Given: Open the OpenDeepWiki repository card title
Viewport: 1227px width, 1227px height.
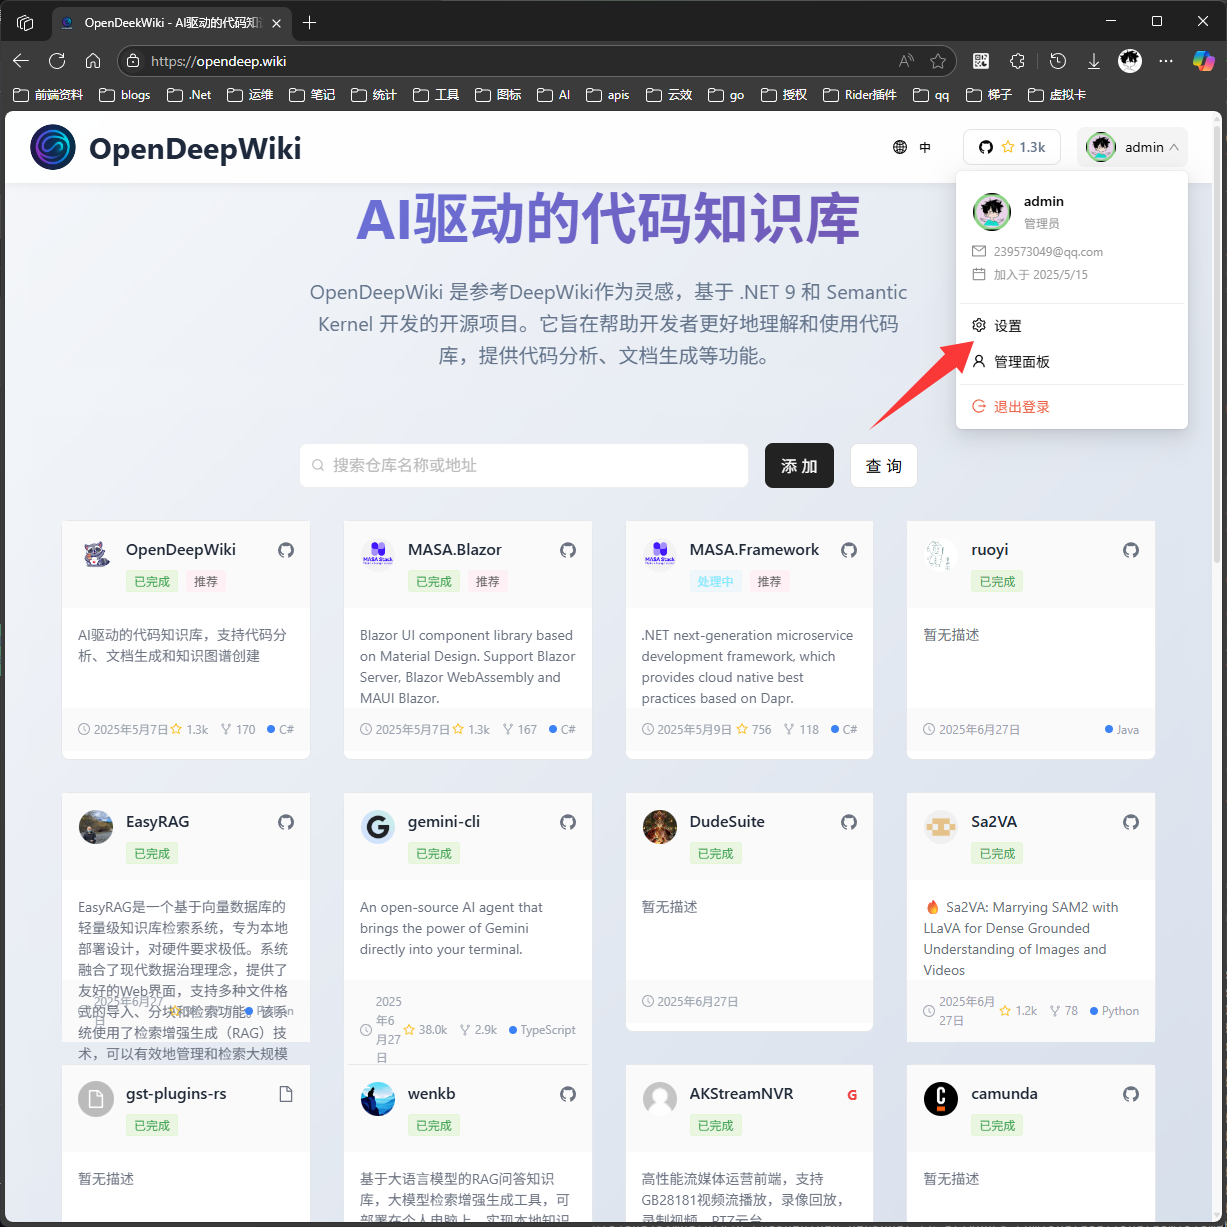Looking at the screenshot, I should tap(181, 549).
